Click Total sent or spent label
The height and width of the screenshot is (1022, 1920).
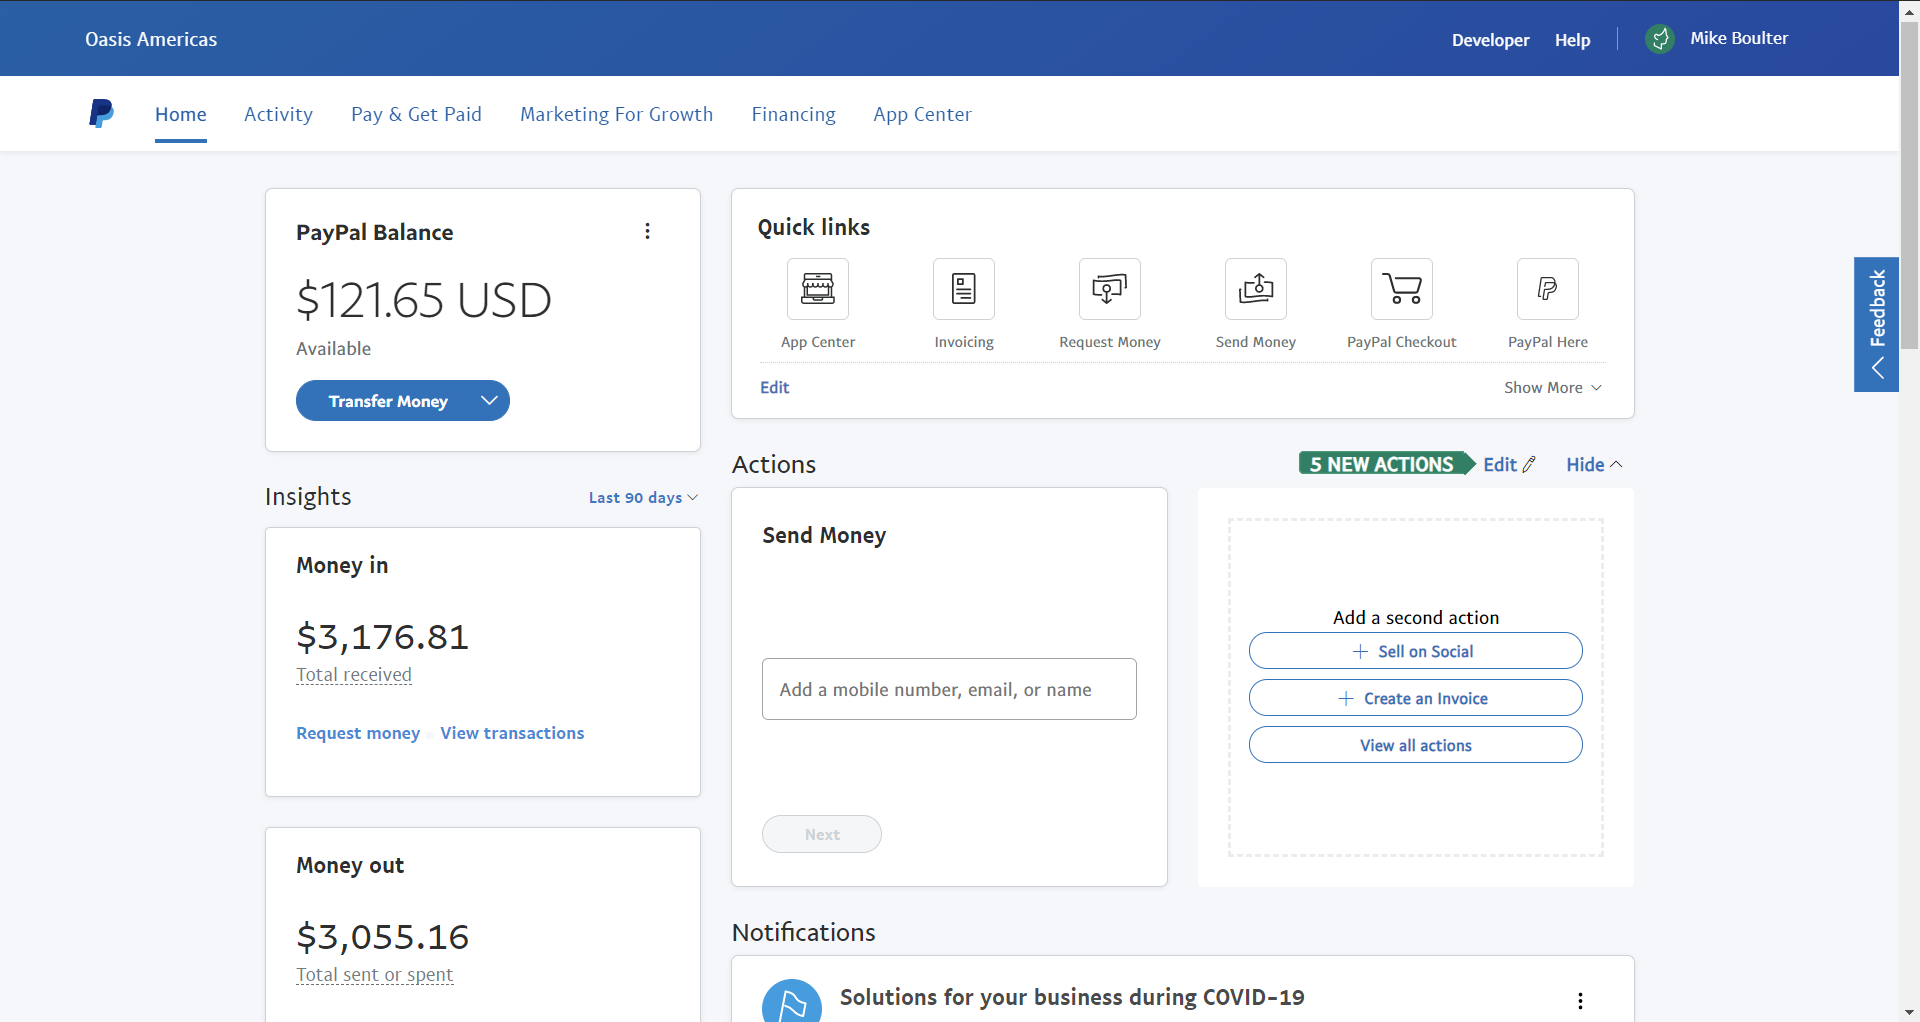click(x=375, y=975)
